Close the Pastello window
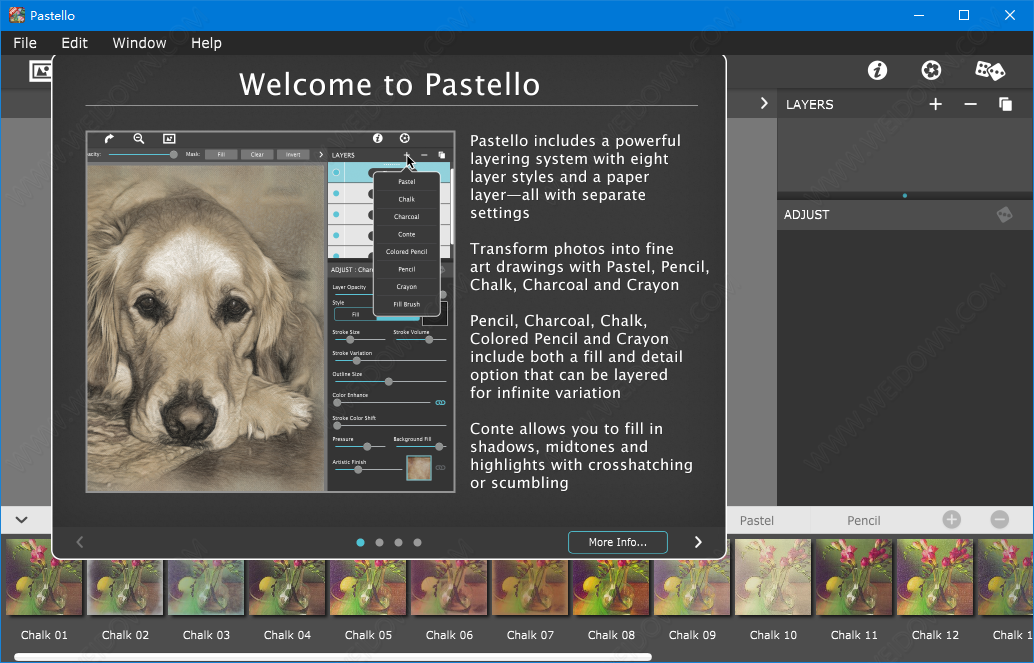 pos(1010,15)
